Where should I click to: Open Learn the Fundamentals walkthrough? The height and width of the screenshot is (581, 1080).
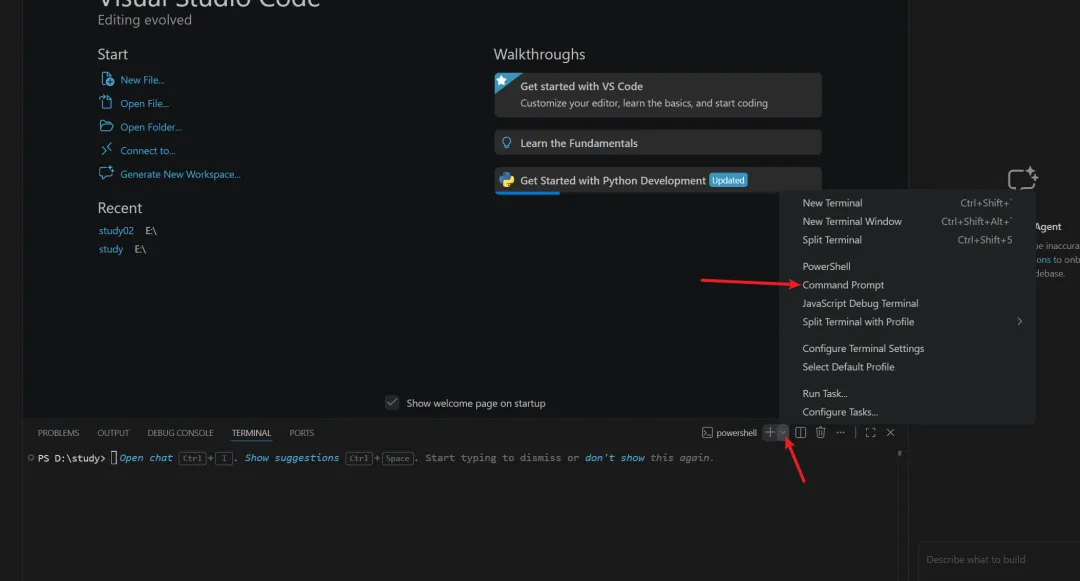(658, 142)
